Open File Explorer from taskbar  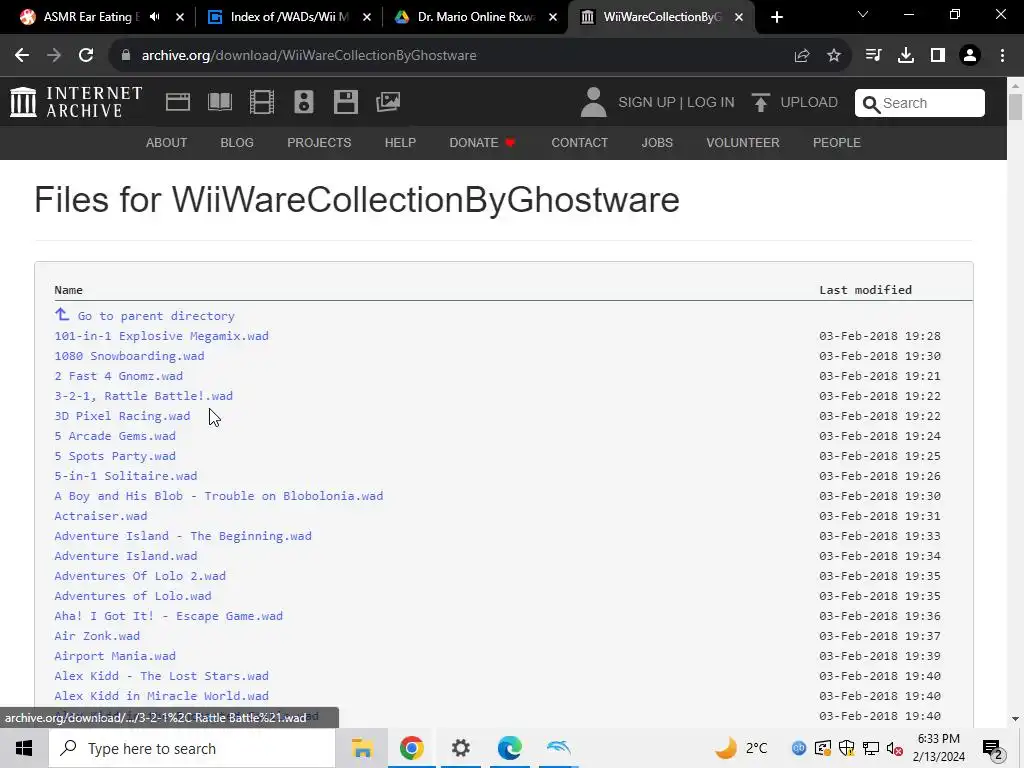(x=362, y=748)
